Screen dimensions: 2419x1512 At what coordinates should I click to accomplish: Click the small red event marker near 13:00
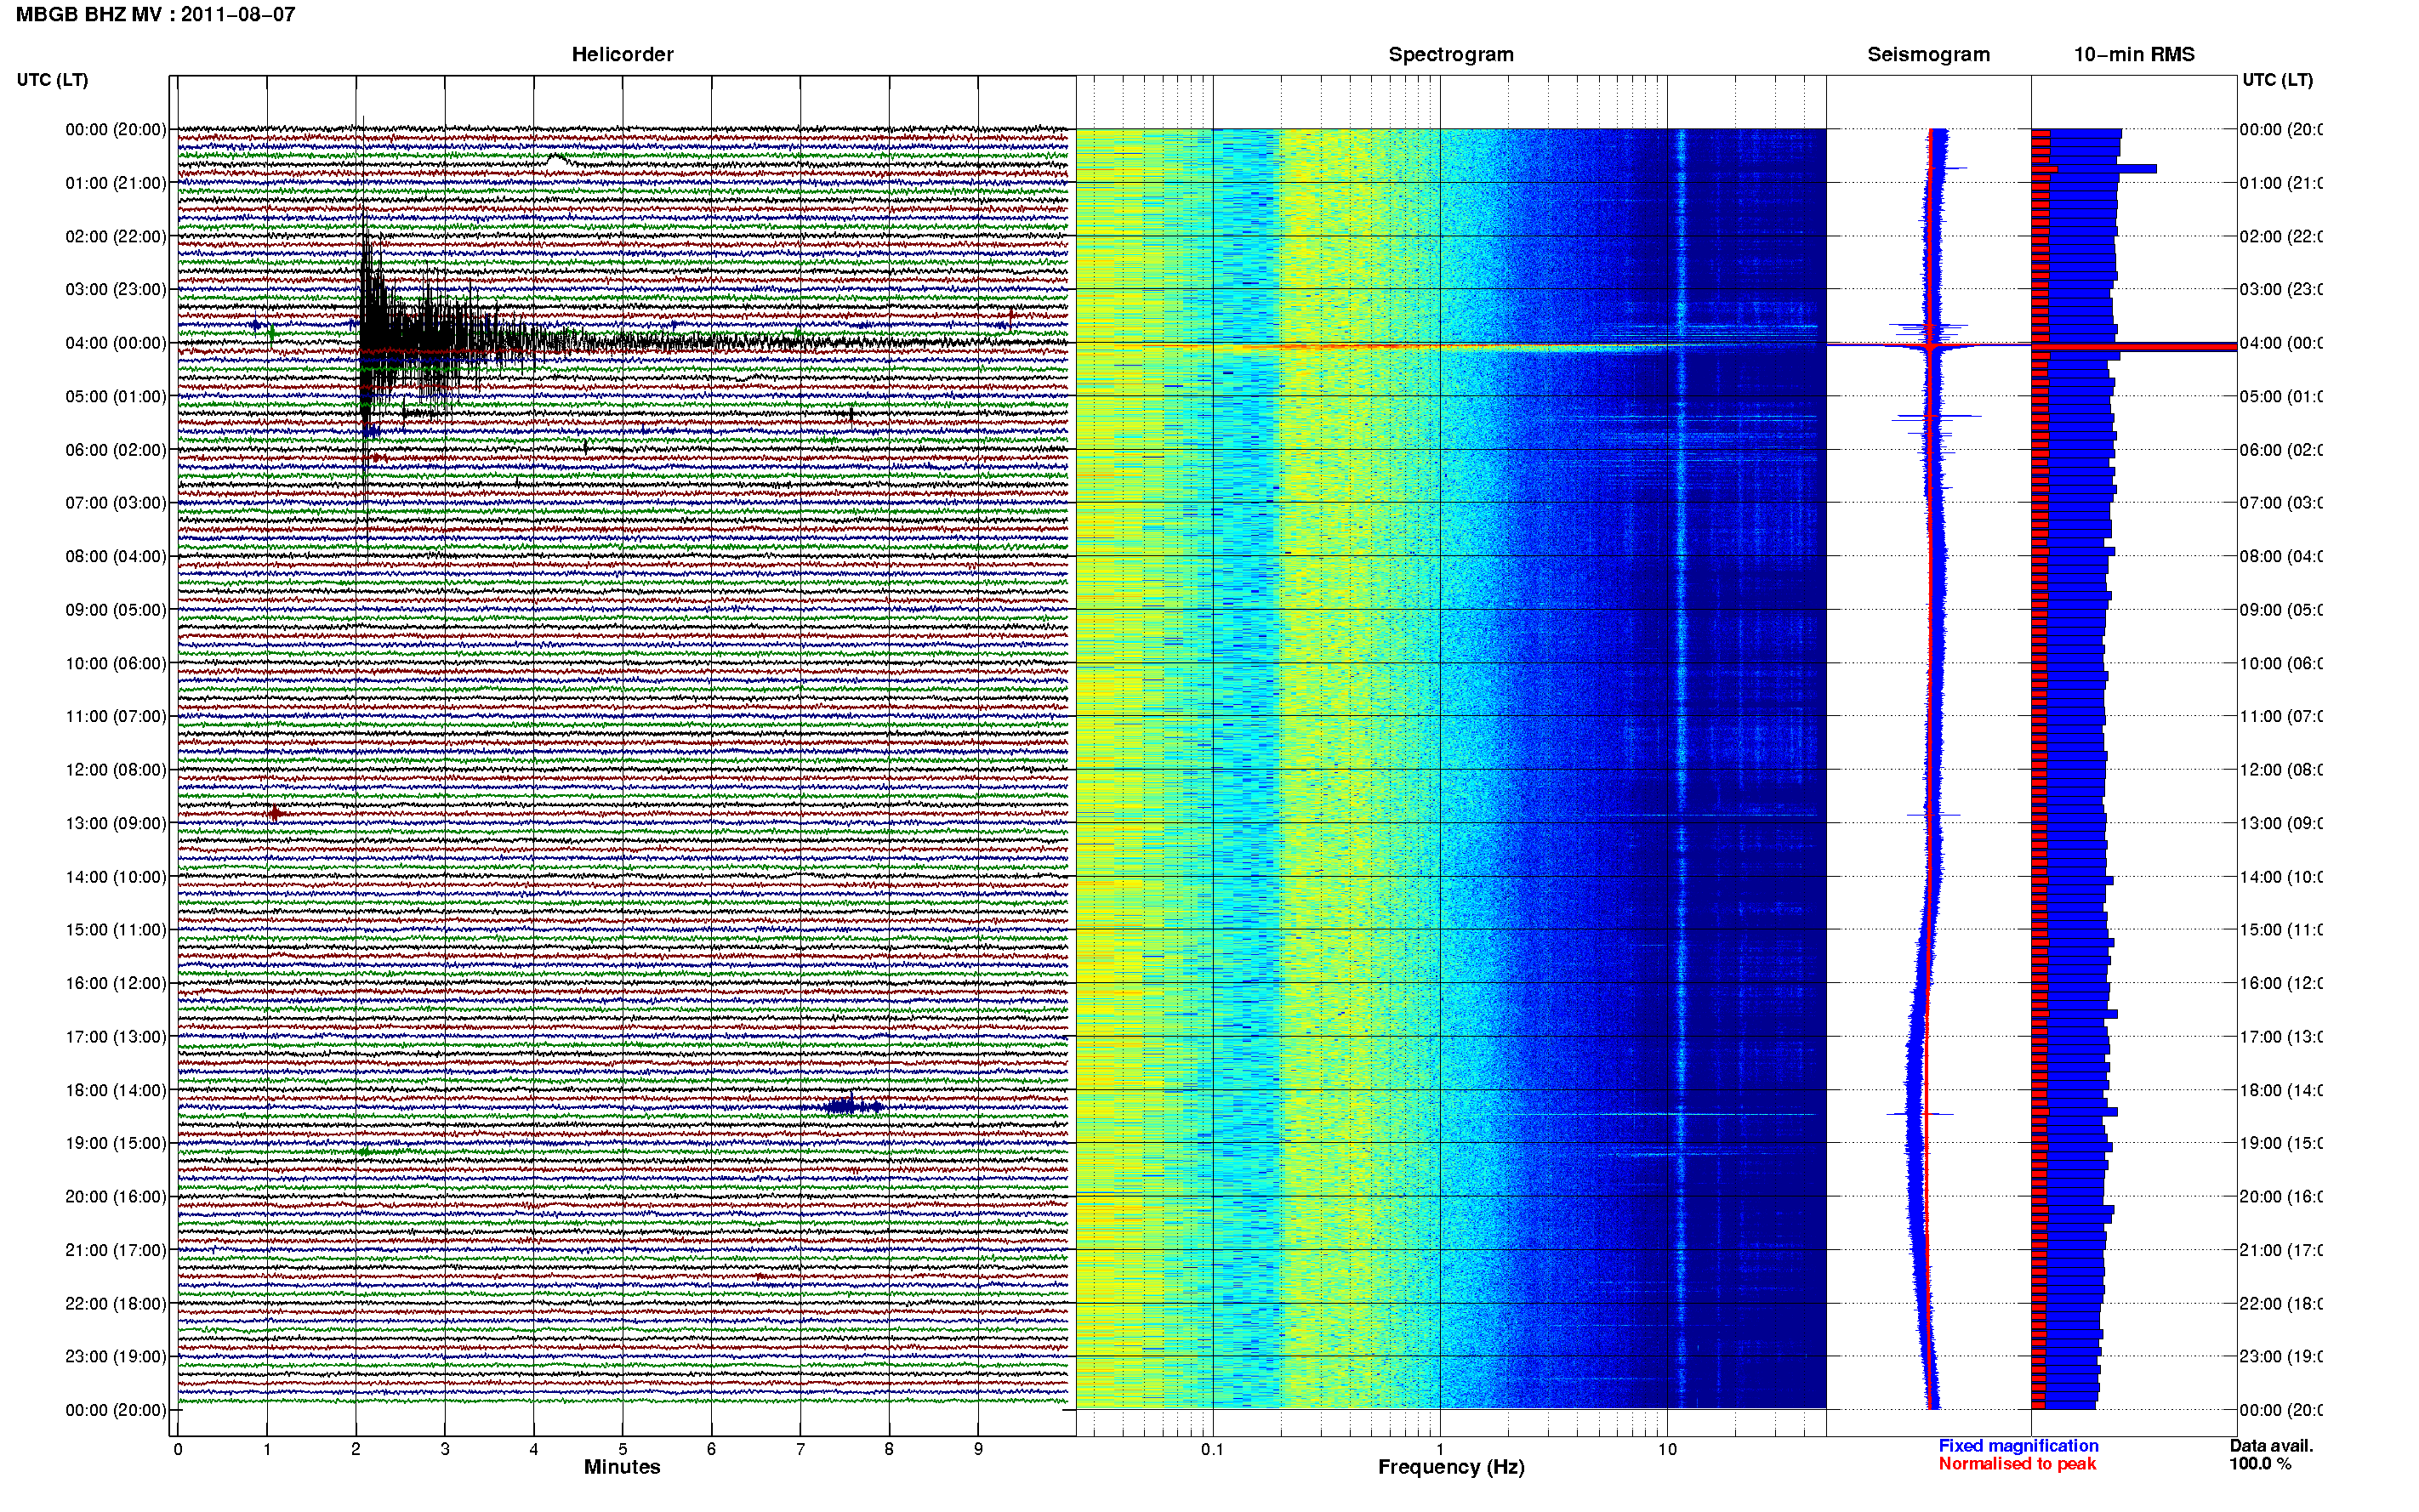tap(274, 813)
